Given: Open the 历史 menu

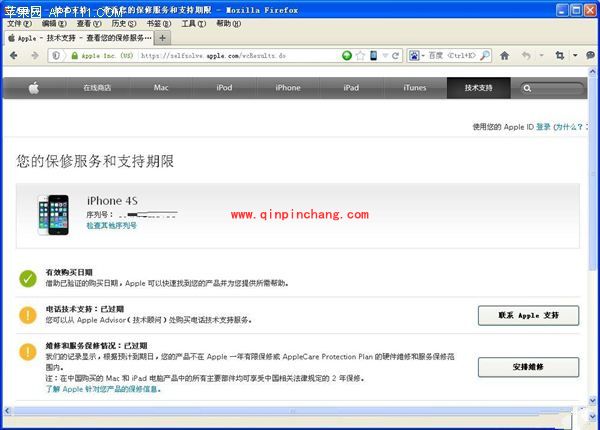Looking at the screenshot, I should click(124, 24).
